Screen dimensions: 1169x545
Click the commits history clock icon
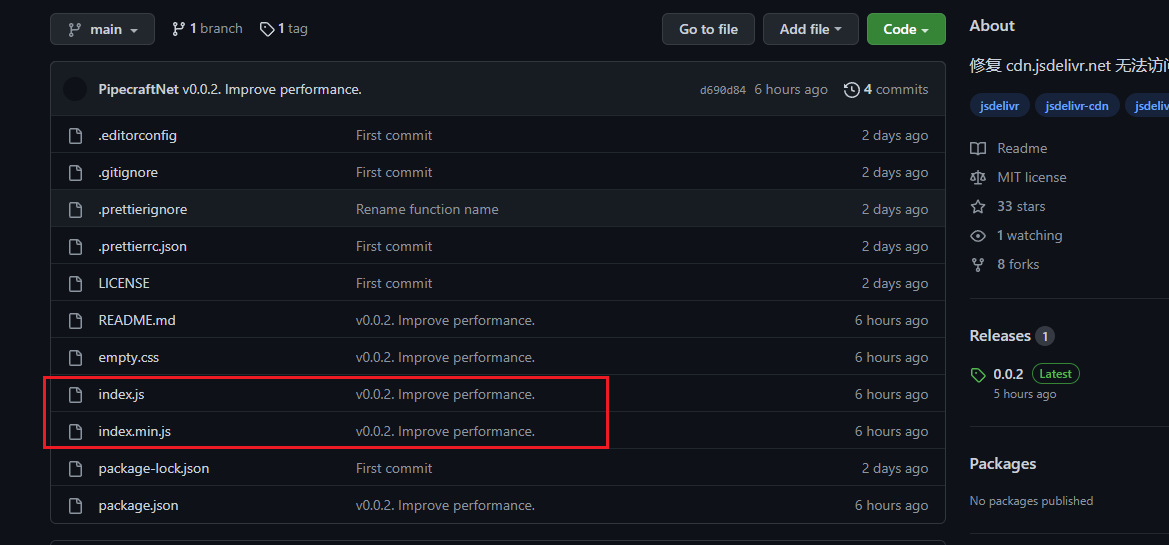851,89
